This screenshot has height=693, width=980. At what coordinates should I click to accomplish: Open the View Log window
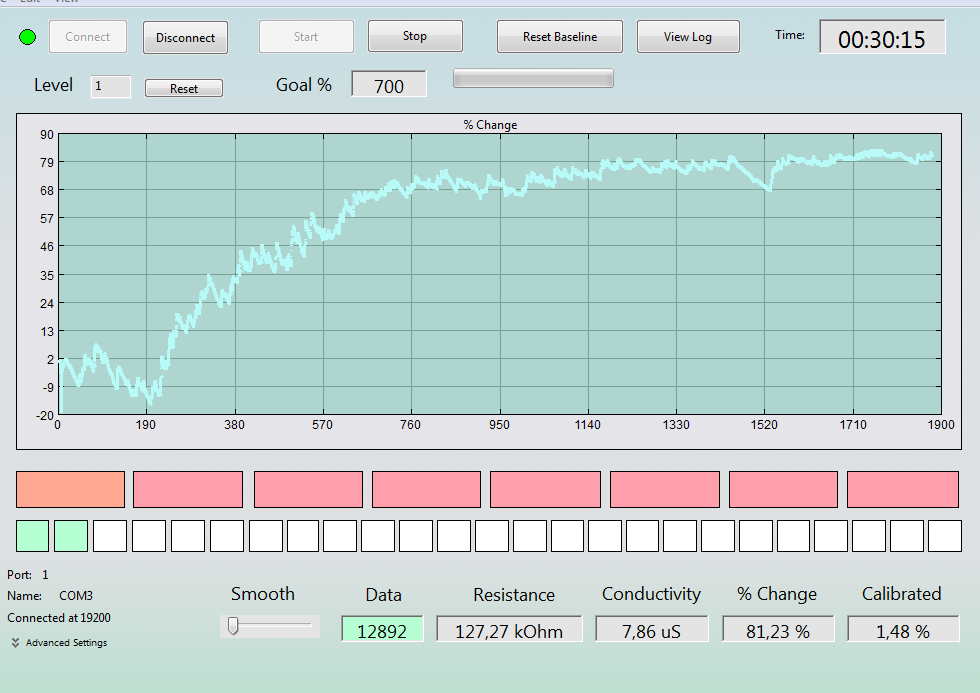[x=688, y=37]
